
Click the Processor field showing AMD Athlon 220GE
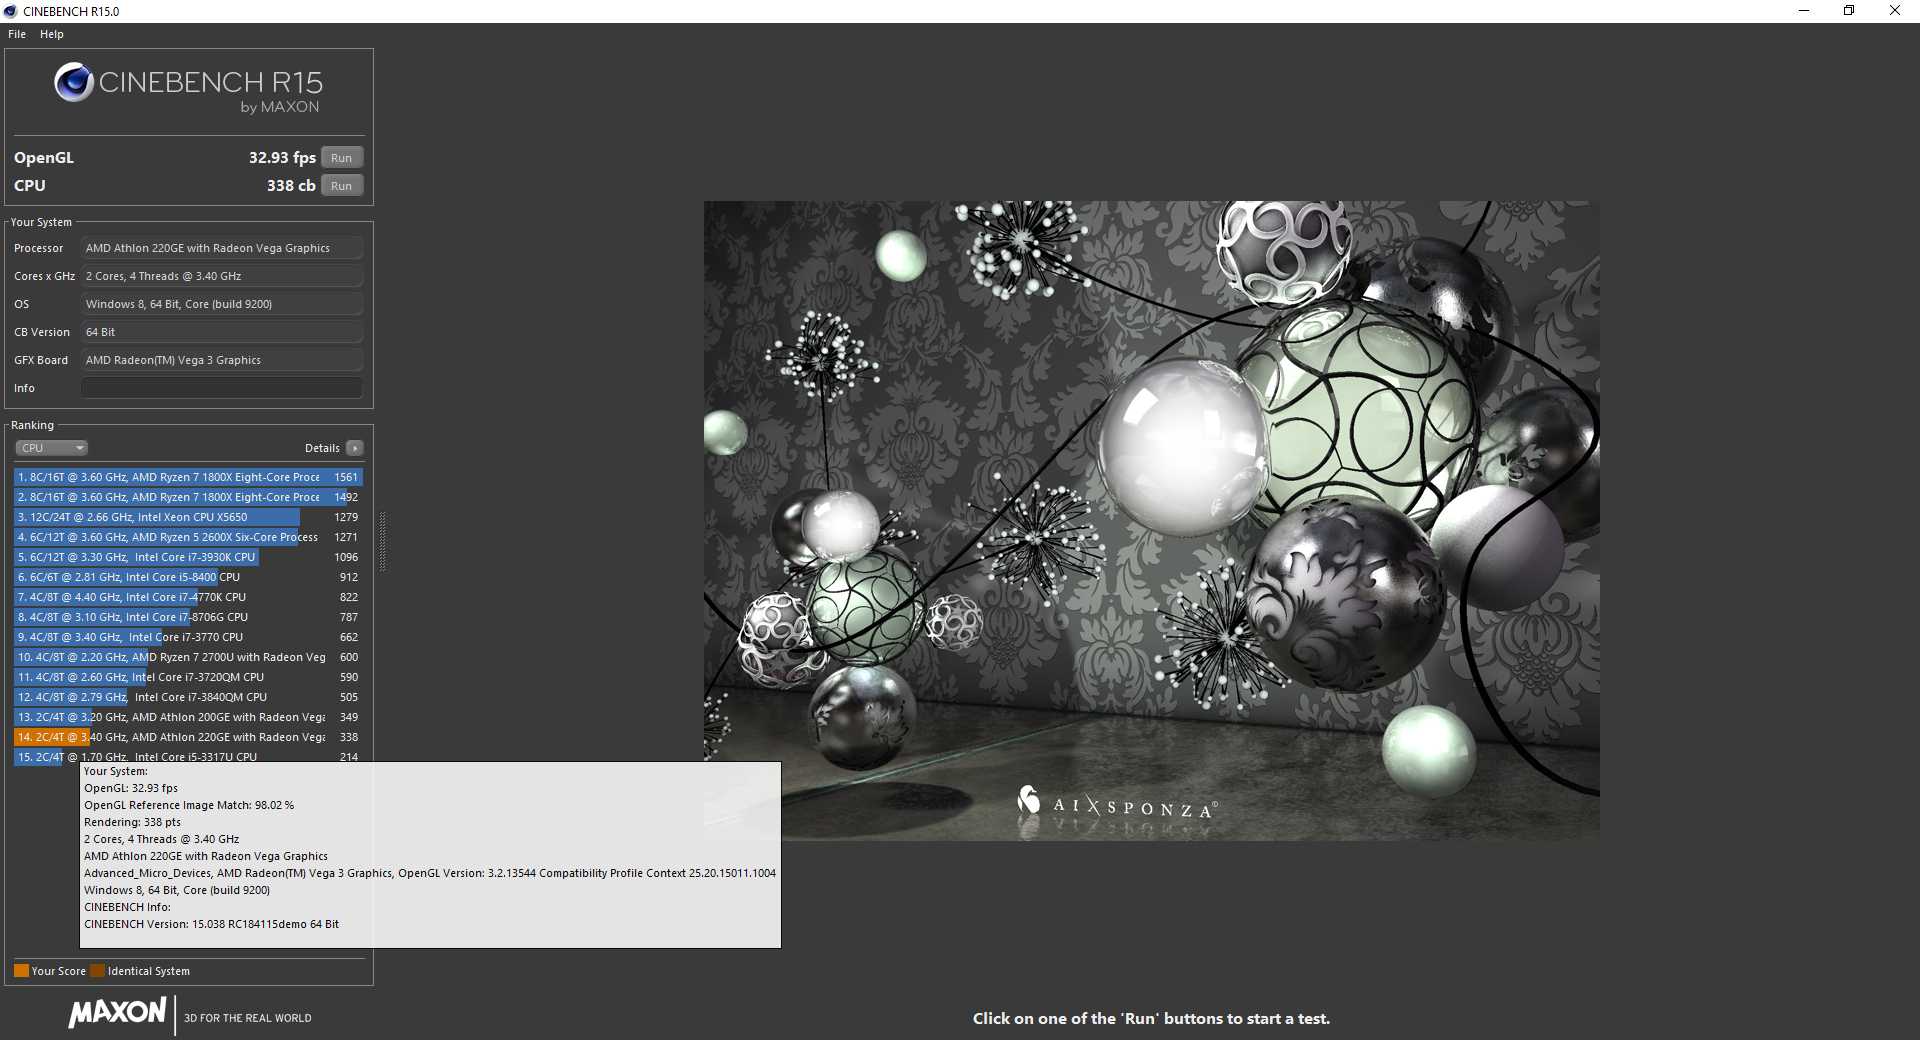coord(222,248)
